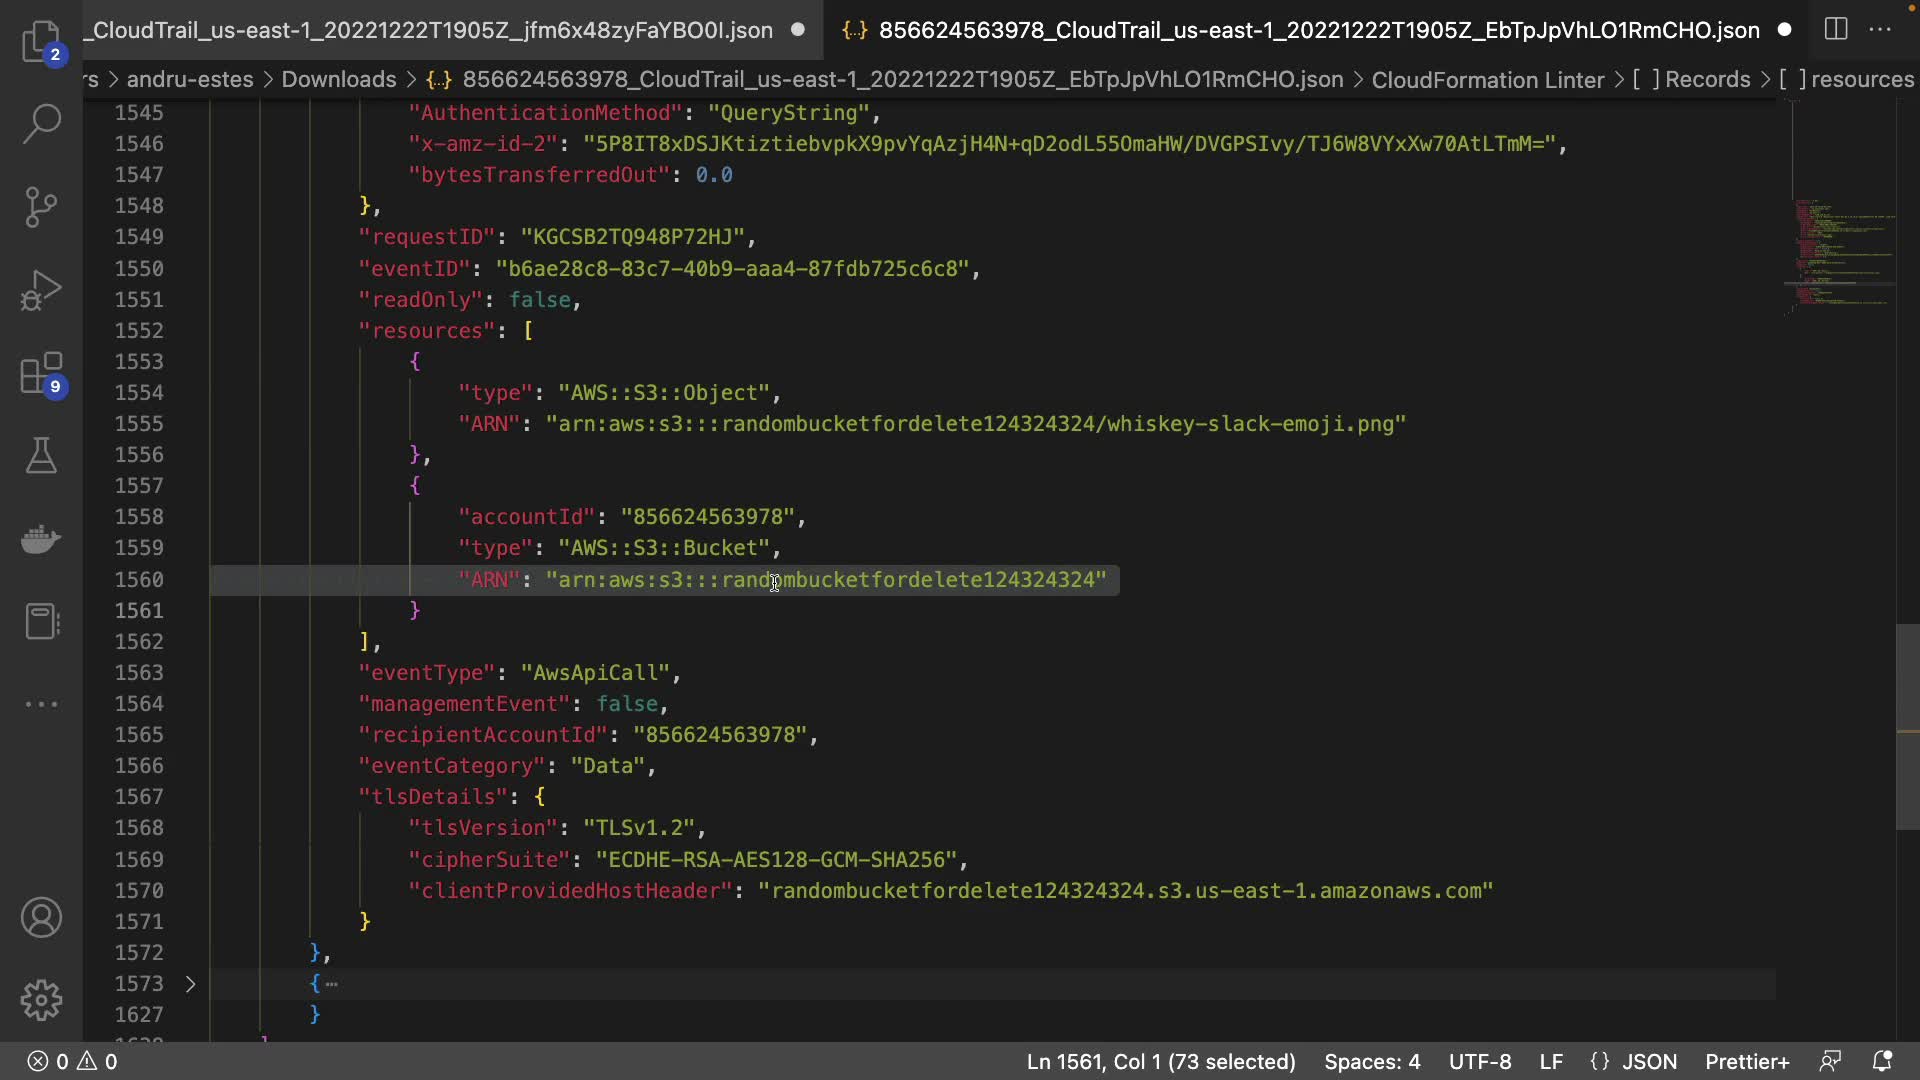Toggle notifications bell in status bar
Image resolution: width=1920 pixels, height=1080 pixels.
point(1882,1061)
